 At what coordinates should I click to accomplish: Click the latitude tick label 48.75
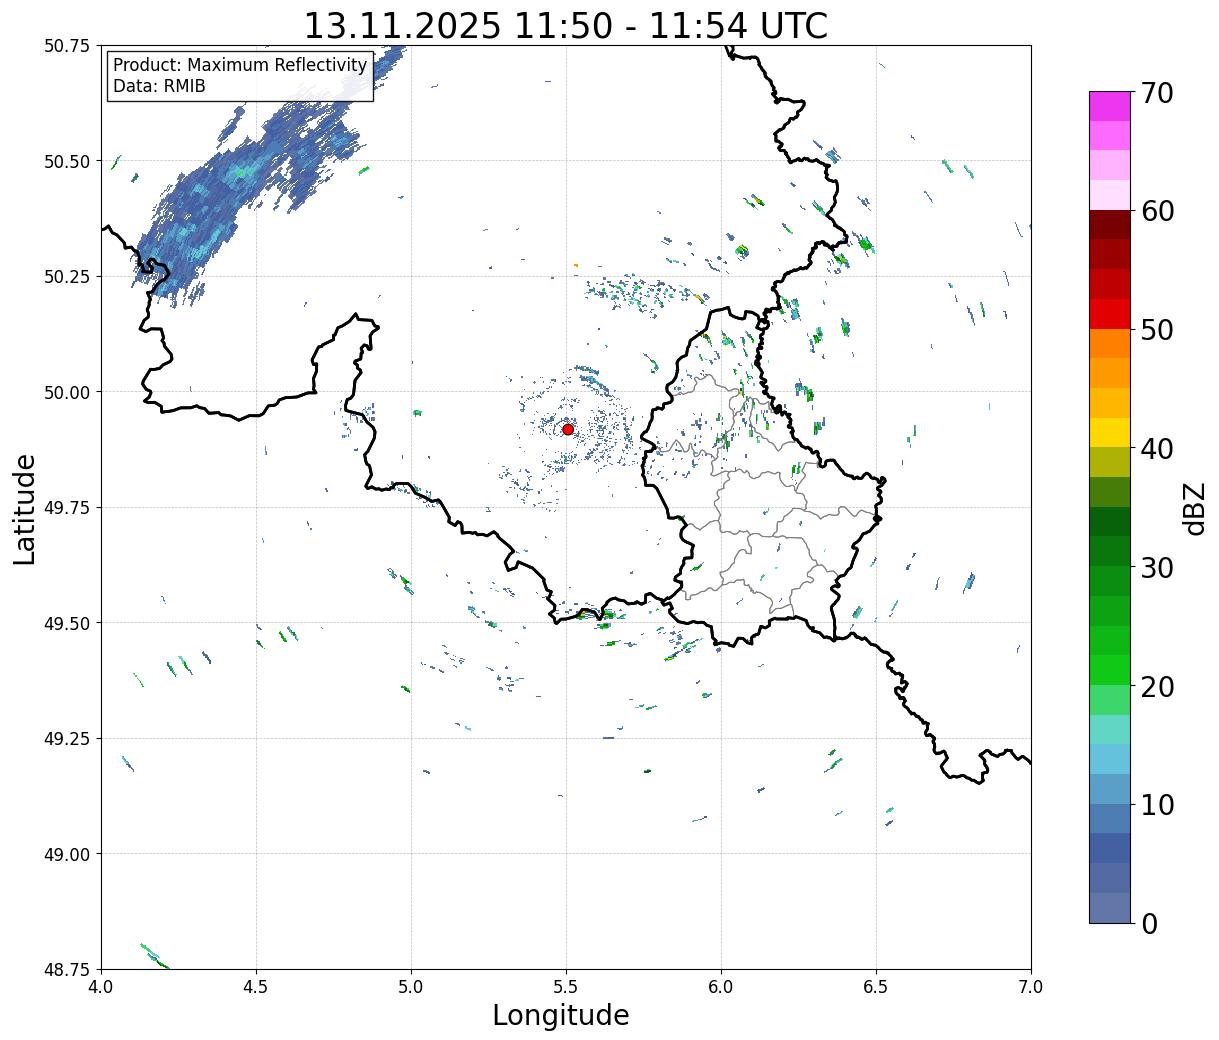click(67, 969)
